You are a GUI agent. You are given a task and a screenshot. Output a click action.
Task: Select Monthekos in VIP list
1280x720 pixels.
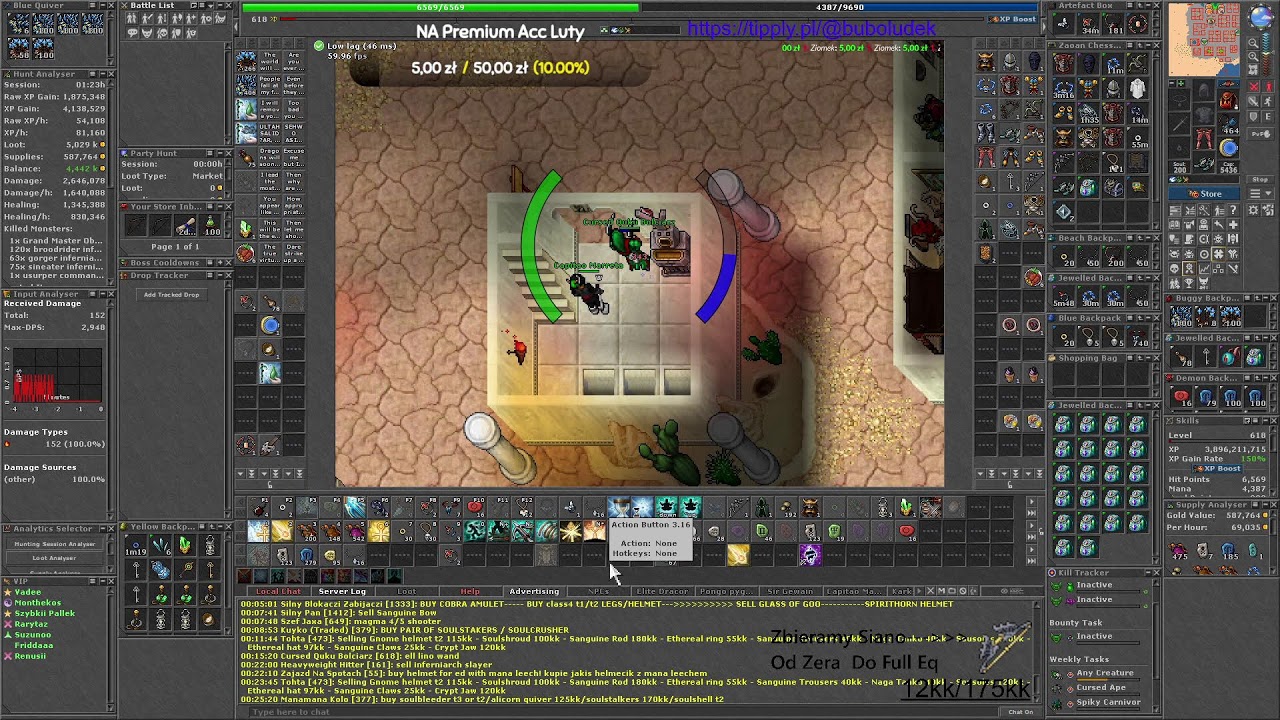point(38,603)
